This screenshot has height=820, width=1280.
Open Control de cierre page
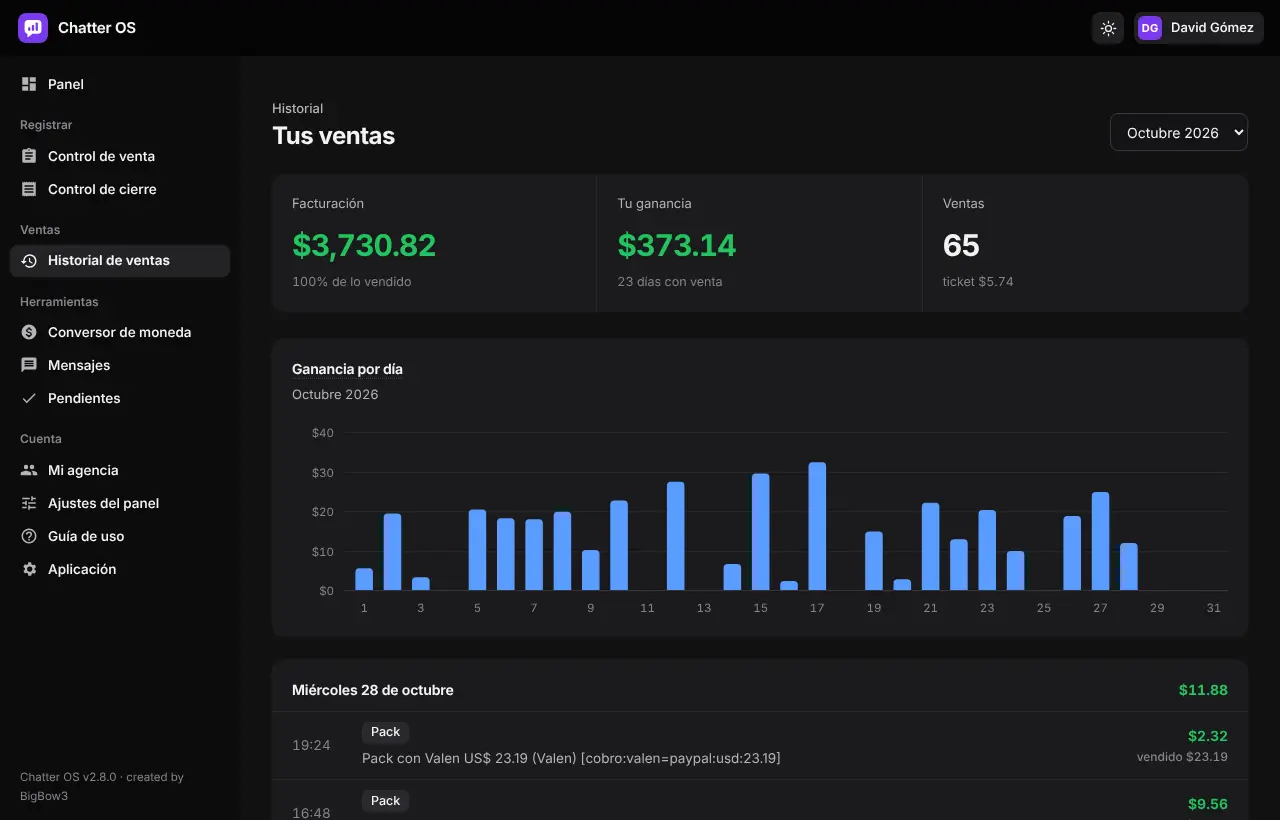[120, 189]
